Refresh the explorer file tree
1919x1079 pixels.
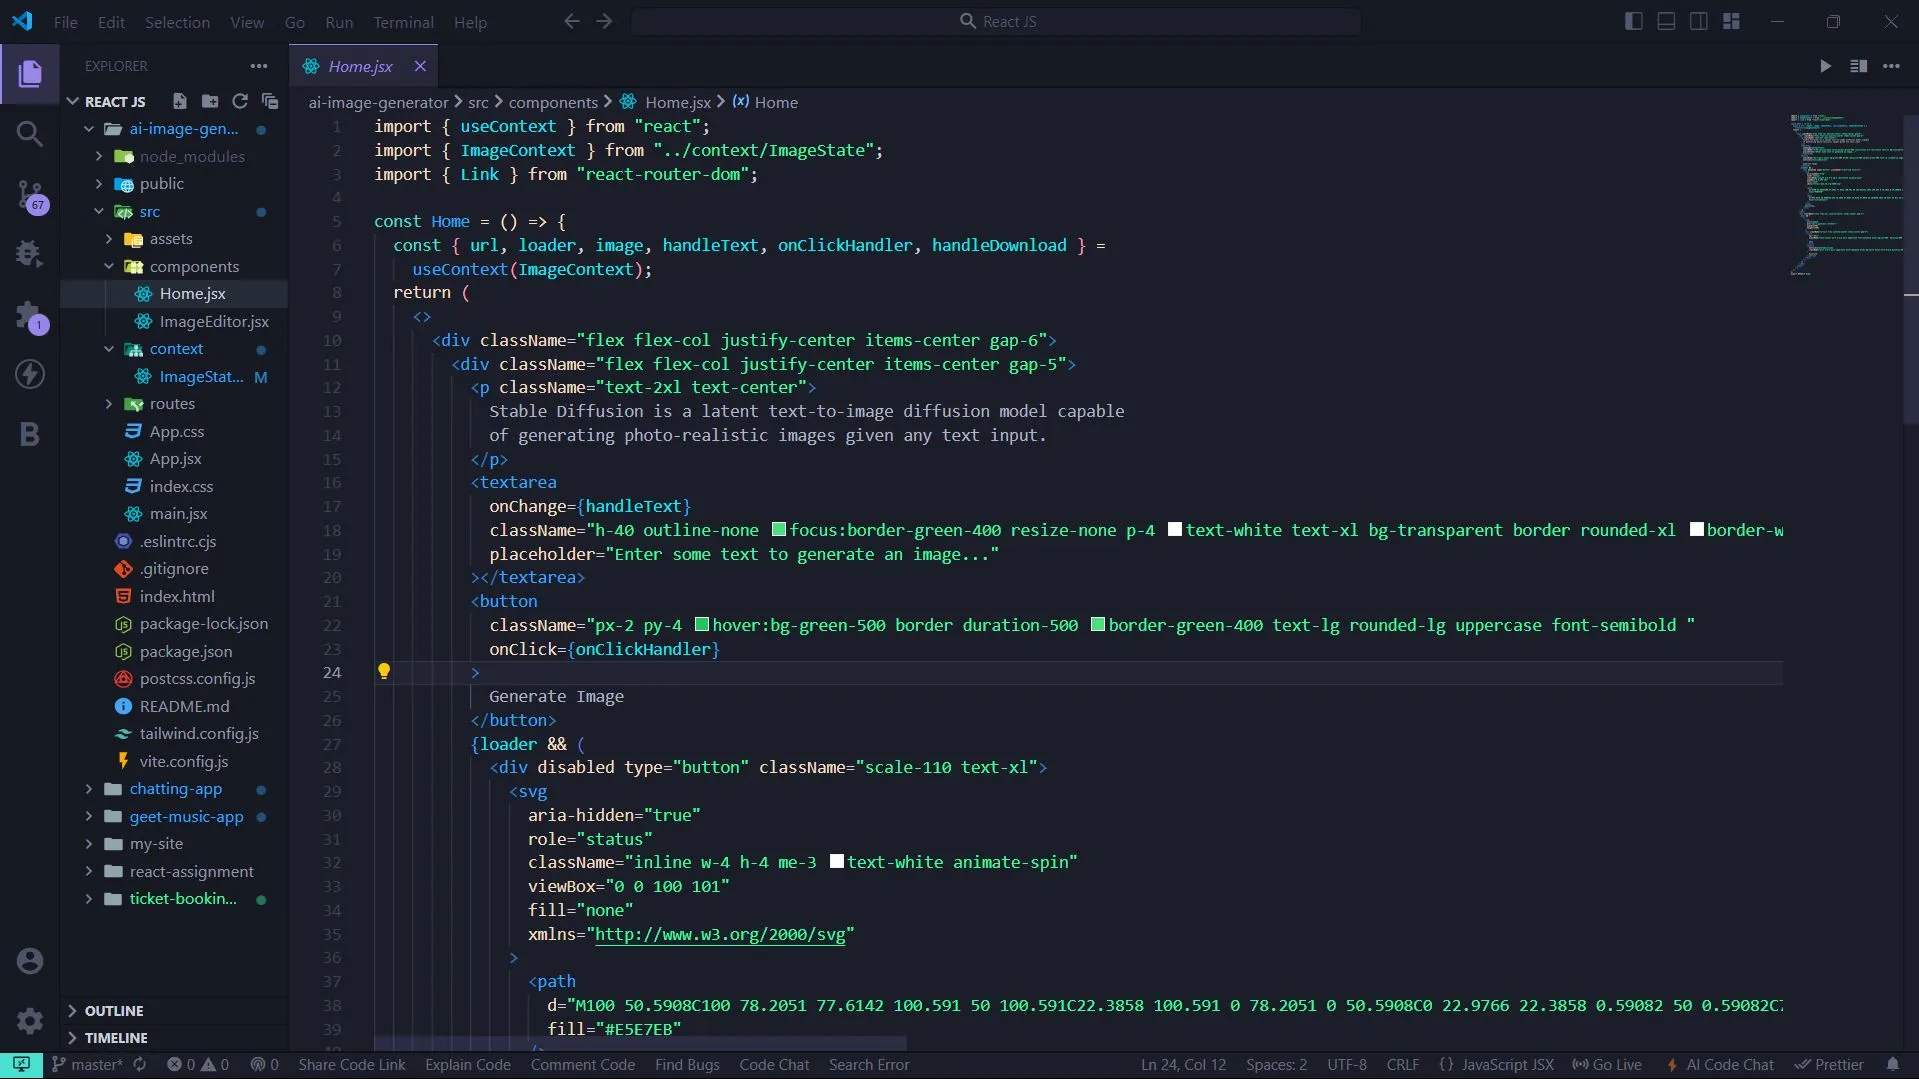coord(240,101)
